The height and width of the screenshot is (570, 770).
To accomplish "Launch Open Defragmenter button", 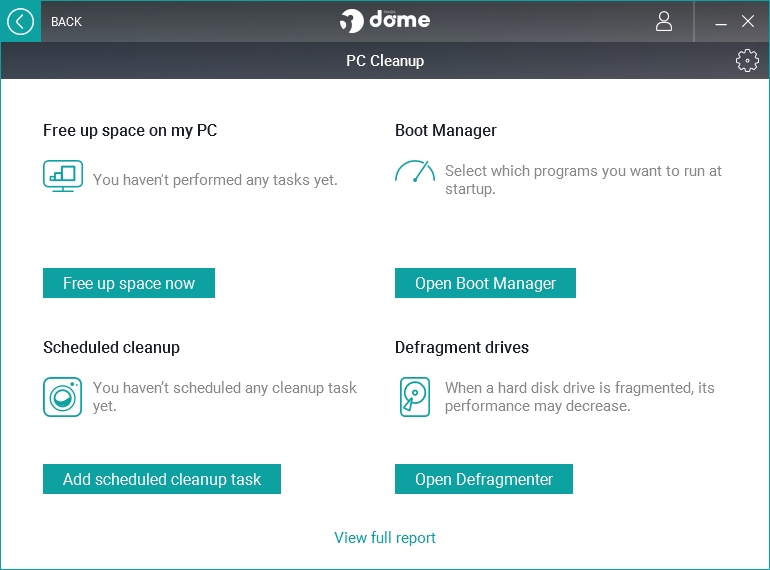I will [x=484, y=479].
